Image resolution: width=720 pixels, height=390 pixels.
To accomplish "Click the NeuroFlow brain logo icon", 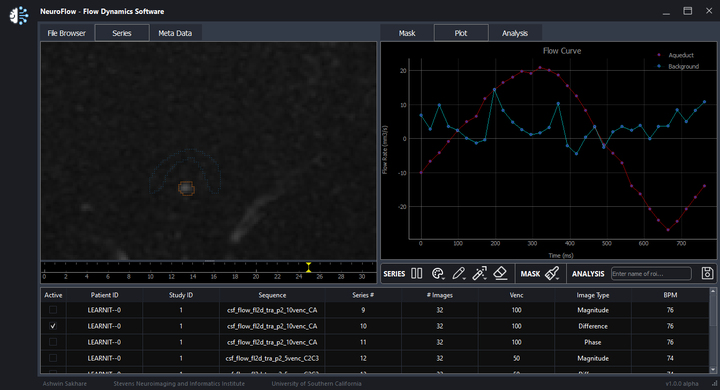I will pos(19,16).
